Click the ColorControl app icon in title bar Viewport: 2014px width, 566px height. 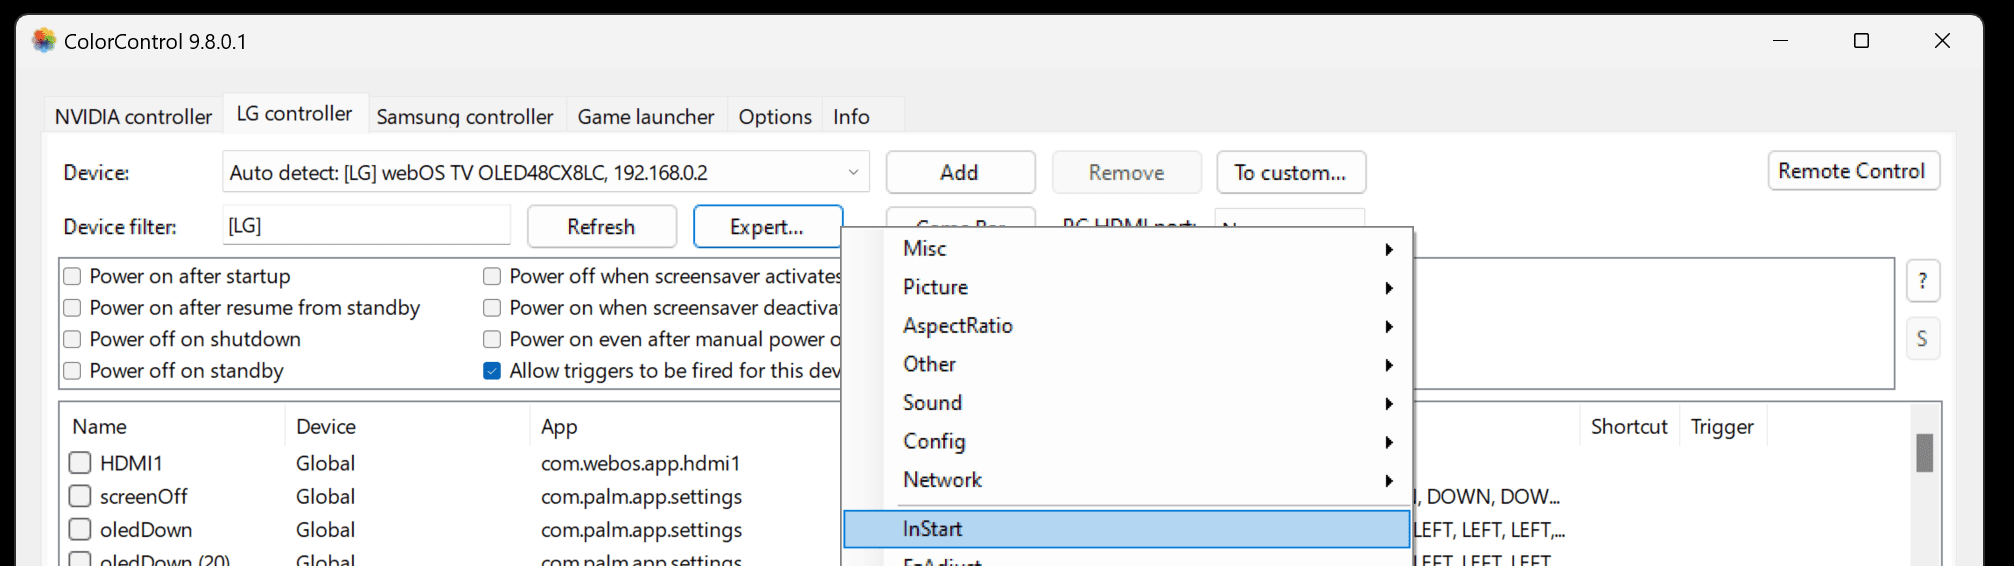click(x=44, y=41)
